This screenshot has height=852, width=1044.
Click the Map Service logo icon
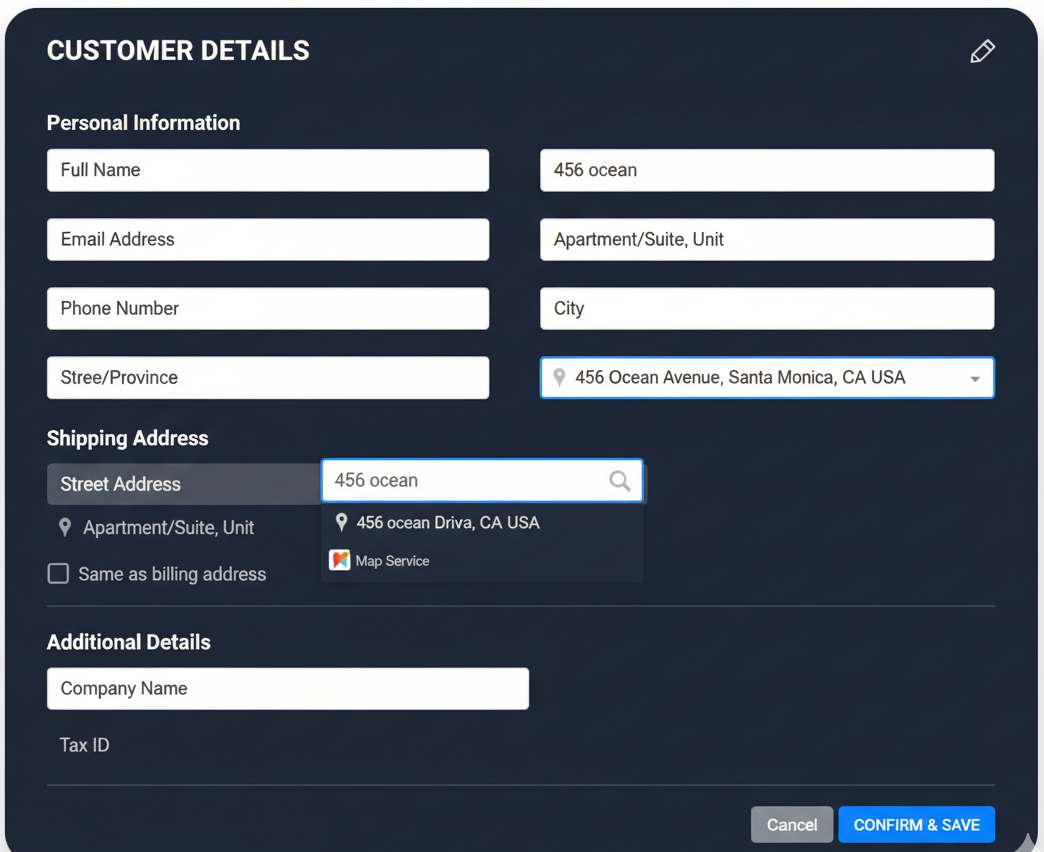[x=340, y=561]
